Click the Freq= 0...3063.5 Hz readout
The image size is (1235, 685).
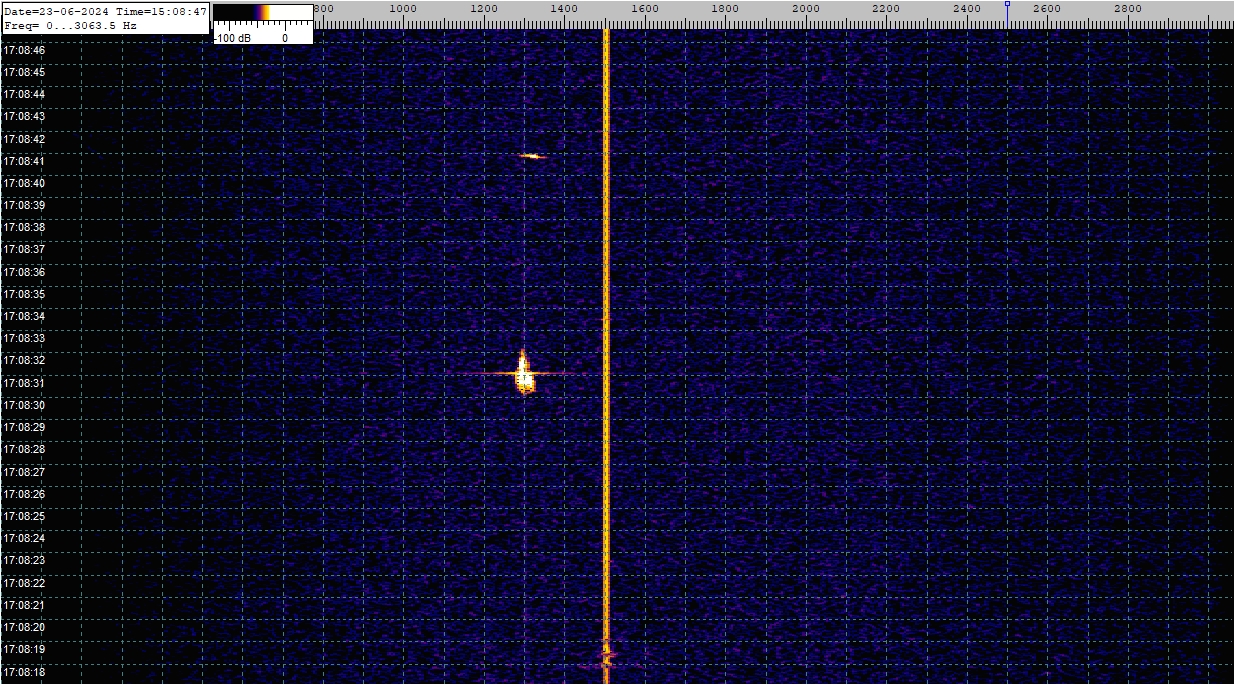71,25
